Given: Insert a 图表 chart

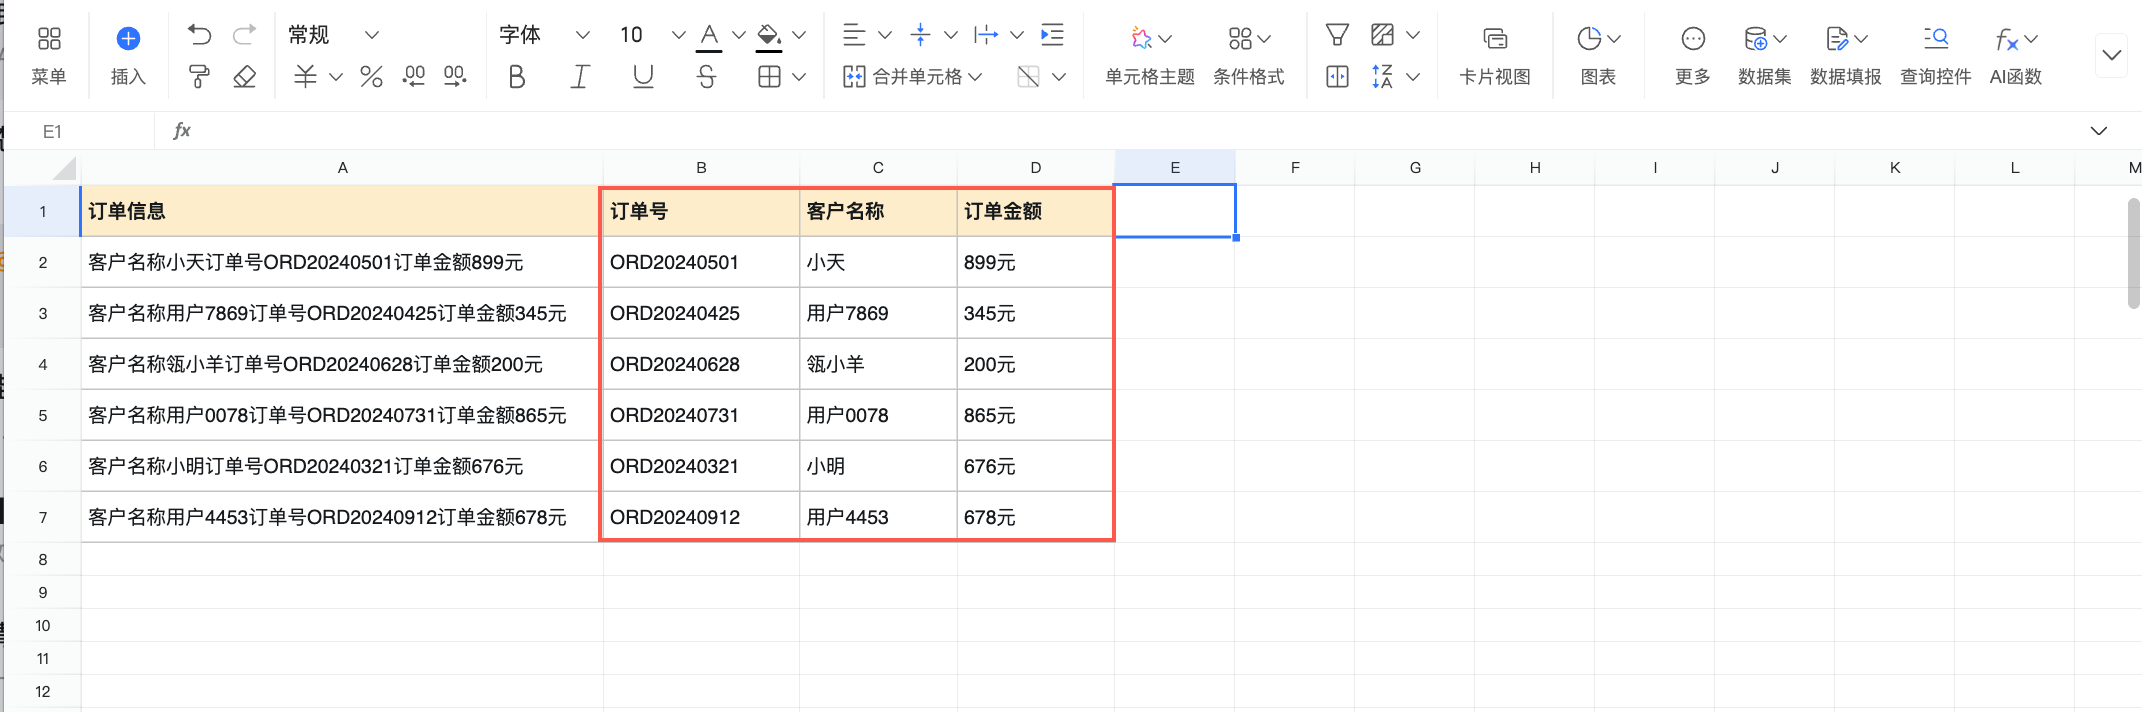Looking at the screenshot, I should 1598,55.
